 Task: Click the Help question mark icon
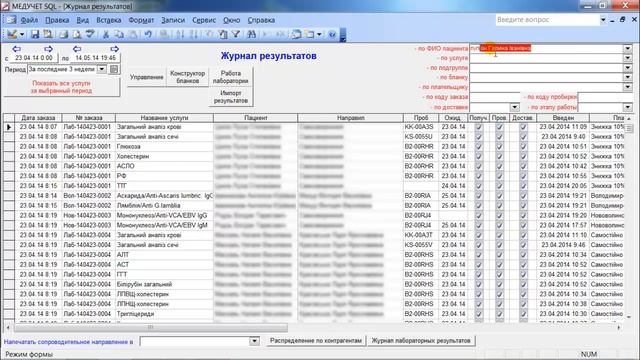[x=332, y=34]
